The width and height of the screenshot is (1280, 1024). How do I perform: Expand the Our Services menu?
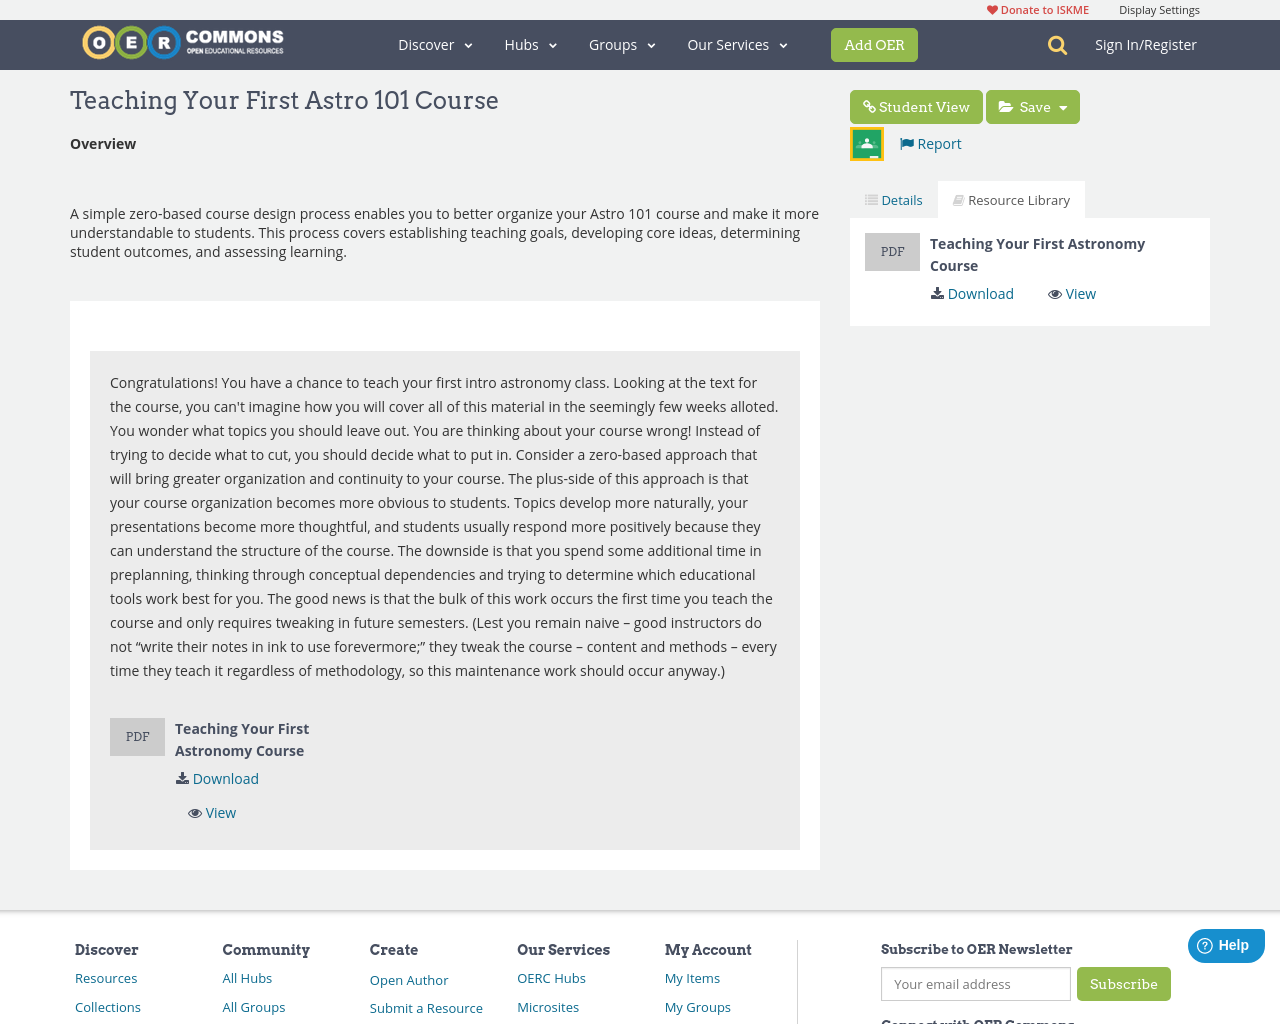coord(738,45)
